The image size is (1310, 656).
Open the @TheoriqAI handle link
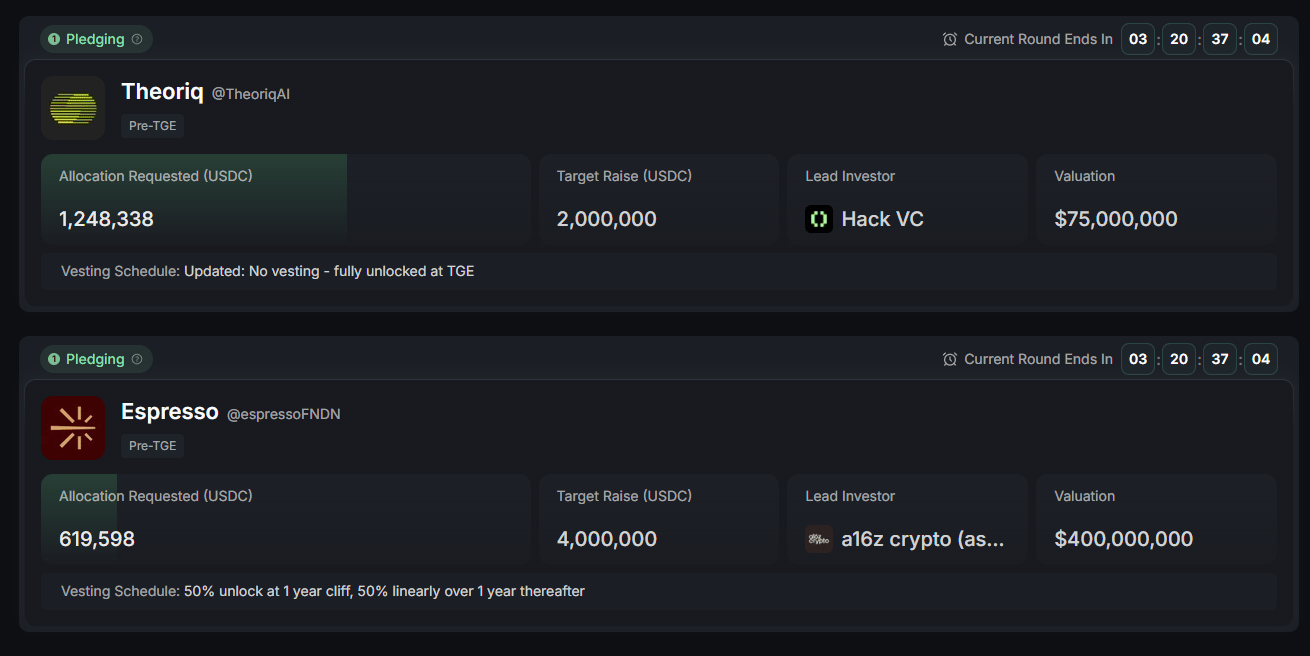[251, 94]
